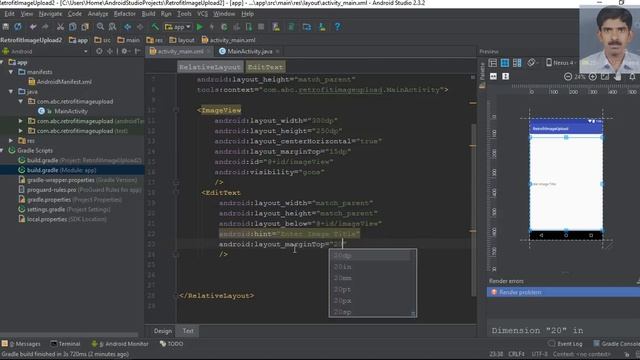
Task: Expand the androidTest package node
Action: (x=21, y=121)
